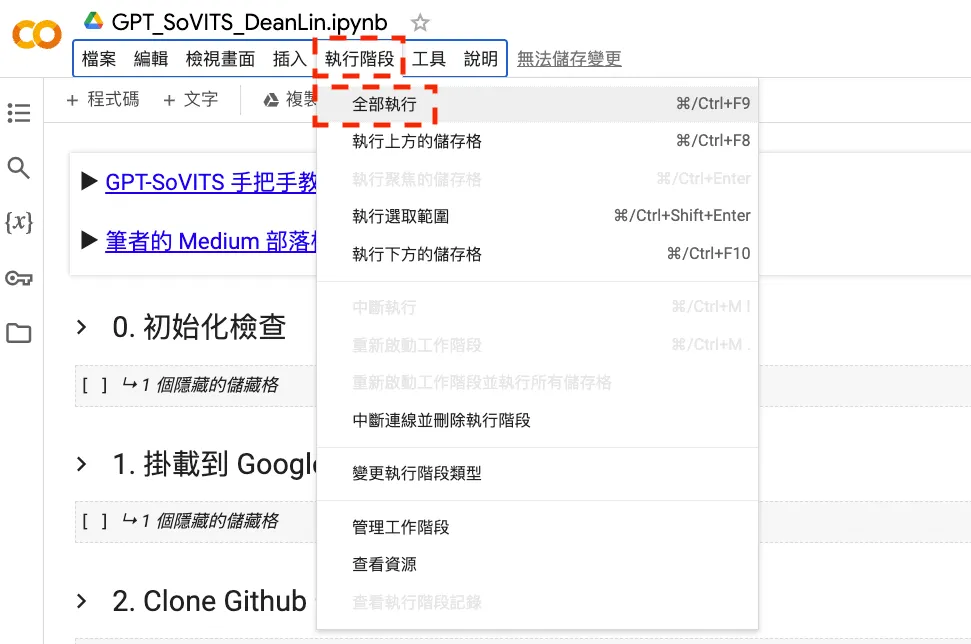
Task: Open the 檢視畫面 menu
Action: (220, 59)
